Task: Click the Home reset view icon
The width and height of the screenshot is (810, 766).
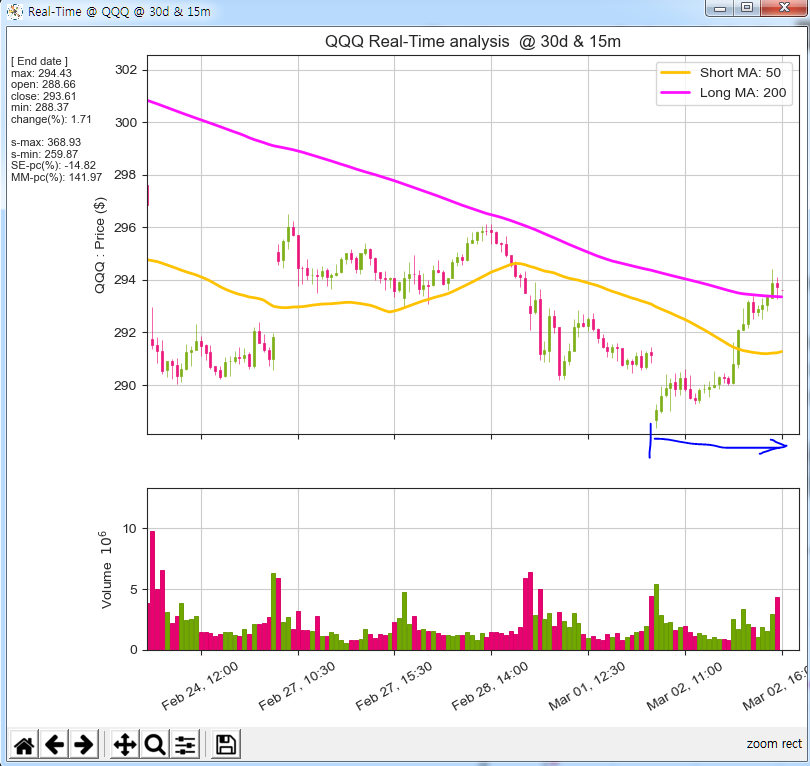Action: [24, 744]
